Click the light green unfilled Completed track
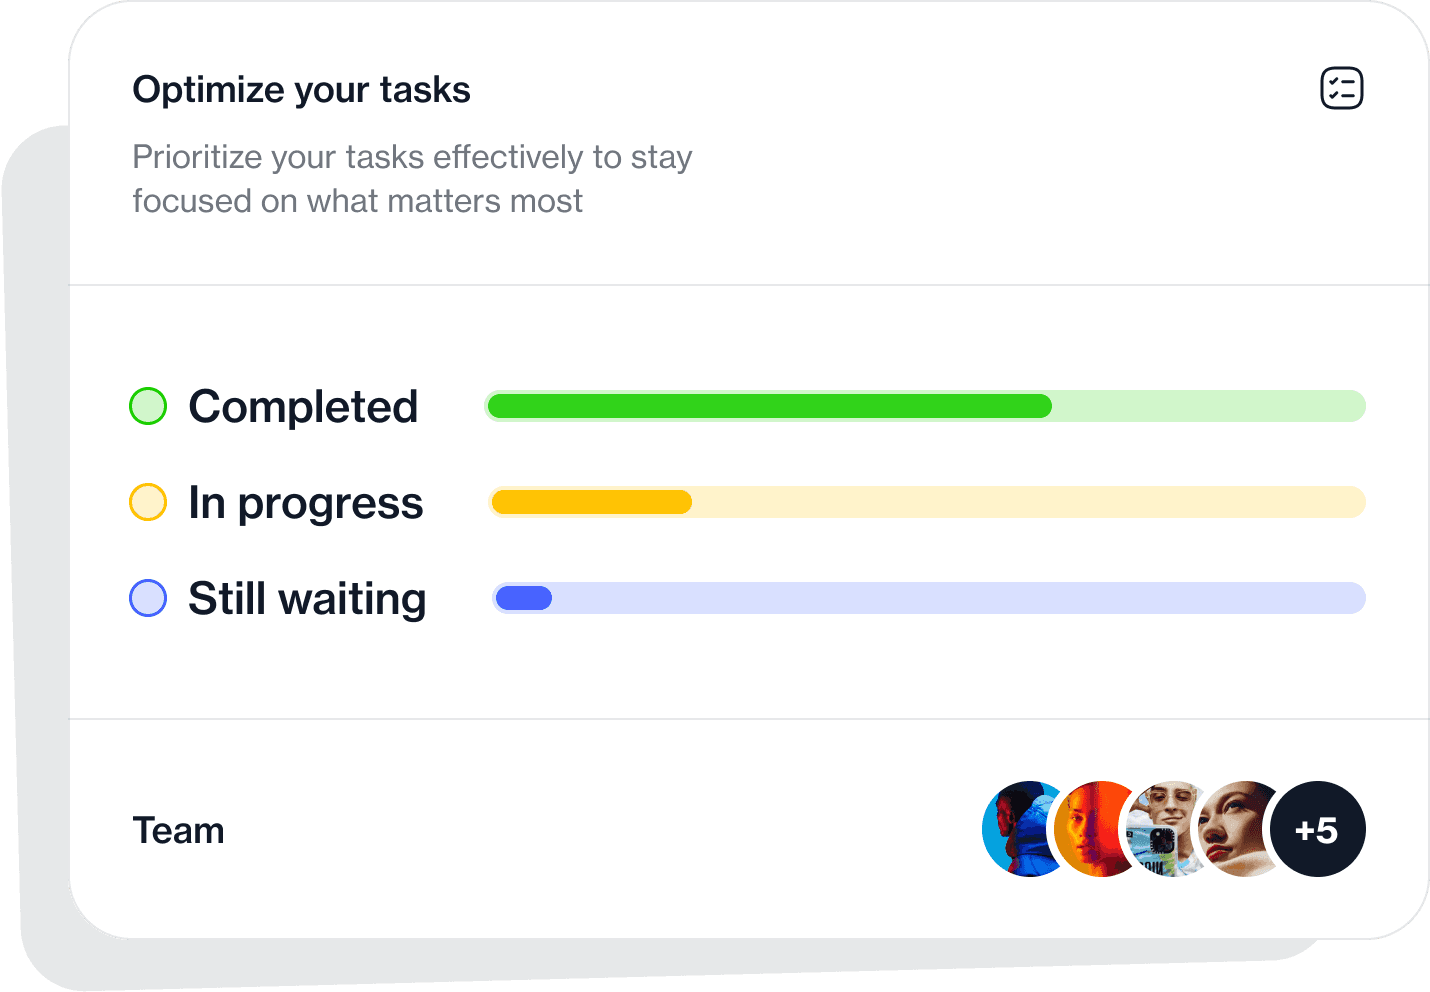The width and height of the screenshot is (1430, 992). 1209,406
